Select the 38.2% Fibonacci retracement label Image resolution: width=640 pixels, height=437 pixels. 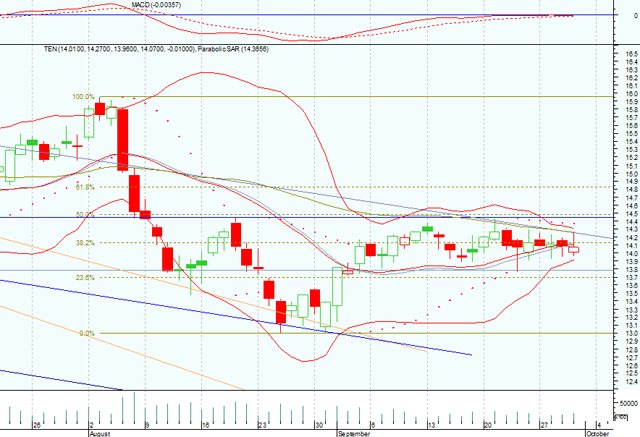[x=84, y=243]
